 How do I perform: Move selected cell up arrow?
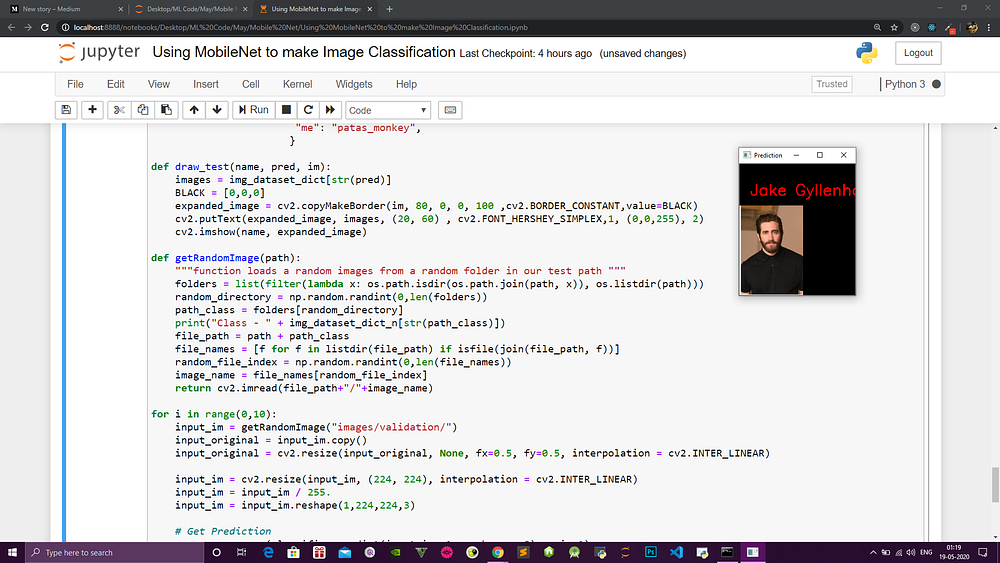194,110
